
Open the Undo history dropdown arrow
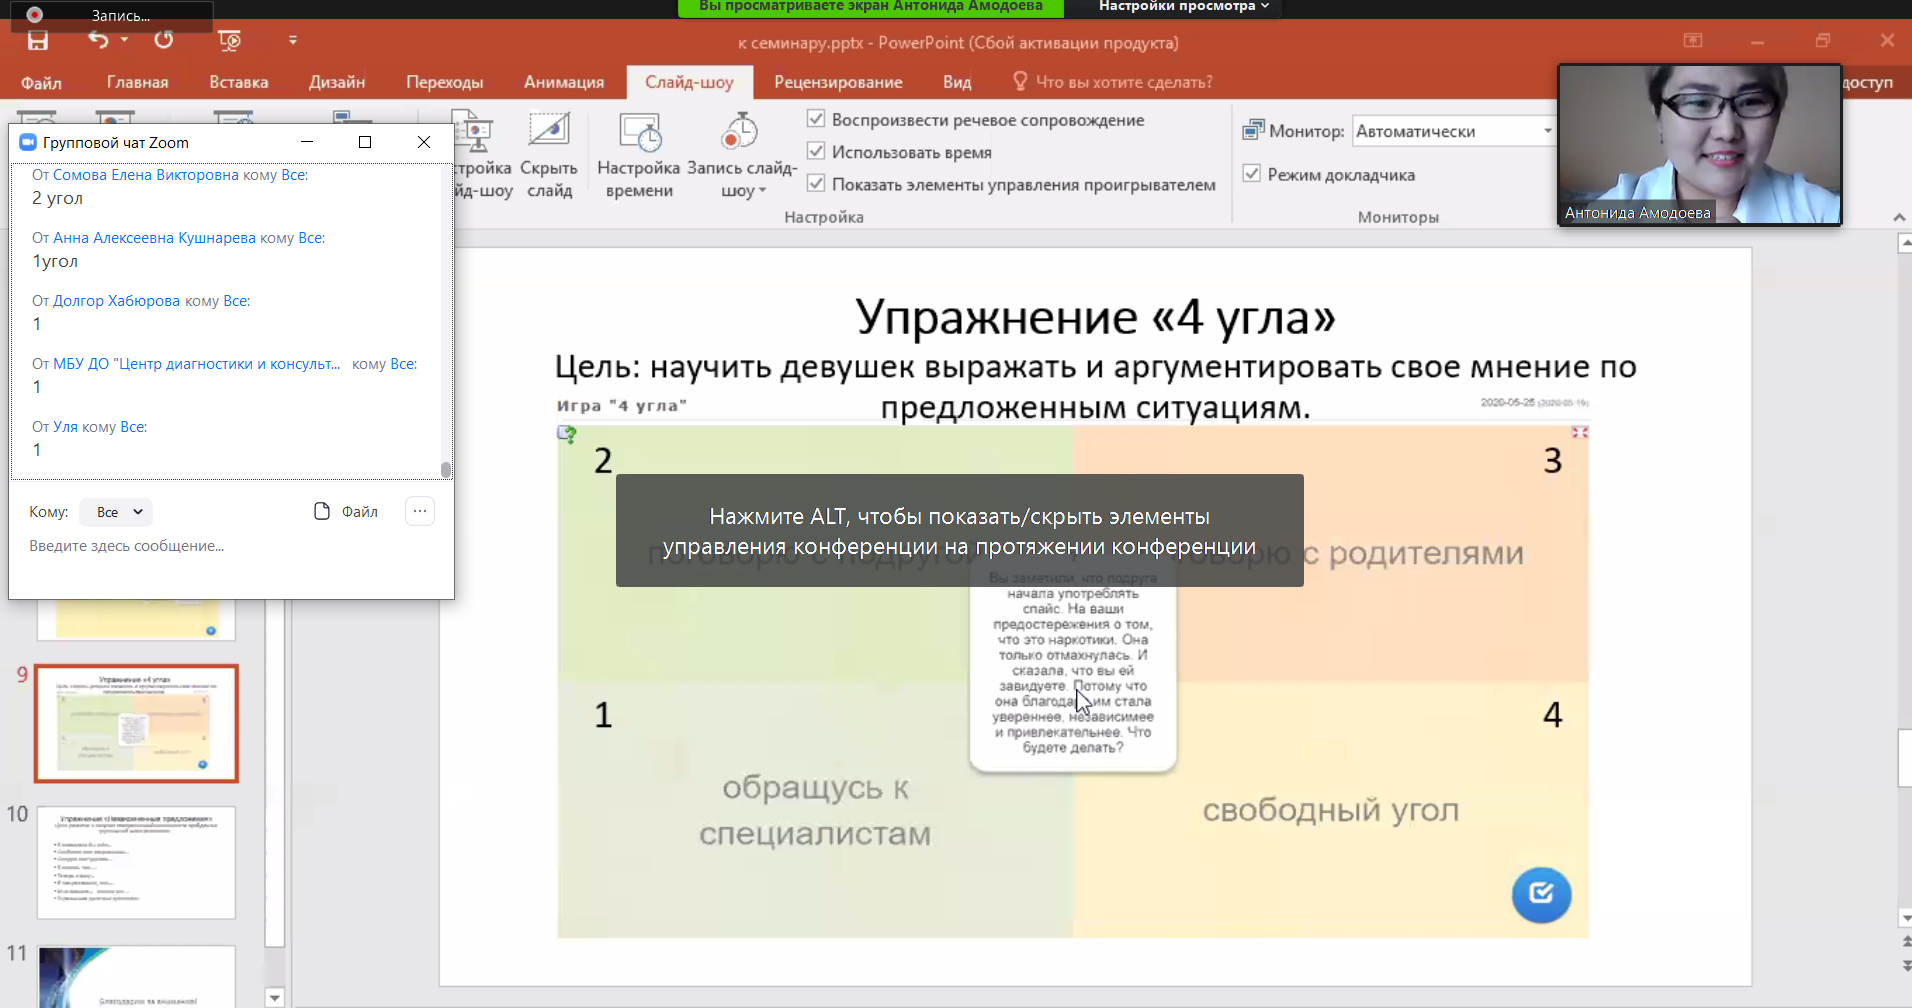point(125,40)
